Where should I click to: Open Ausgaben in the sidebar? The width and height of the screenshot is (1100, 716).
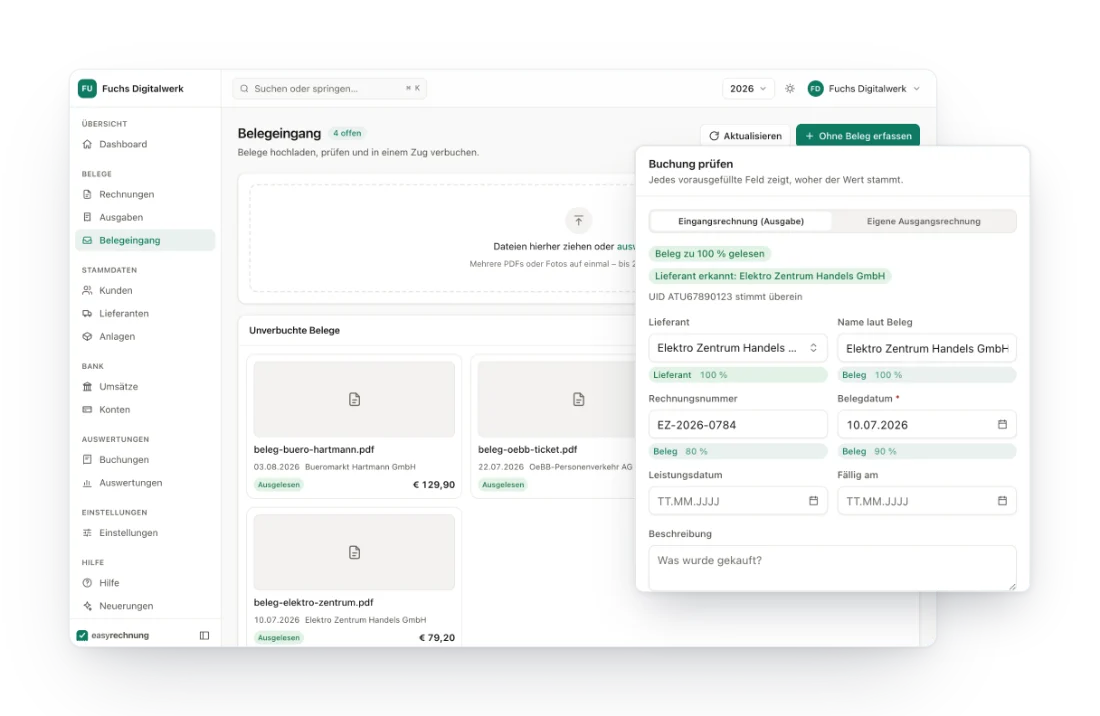point(145,217)
